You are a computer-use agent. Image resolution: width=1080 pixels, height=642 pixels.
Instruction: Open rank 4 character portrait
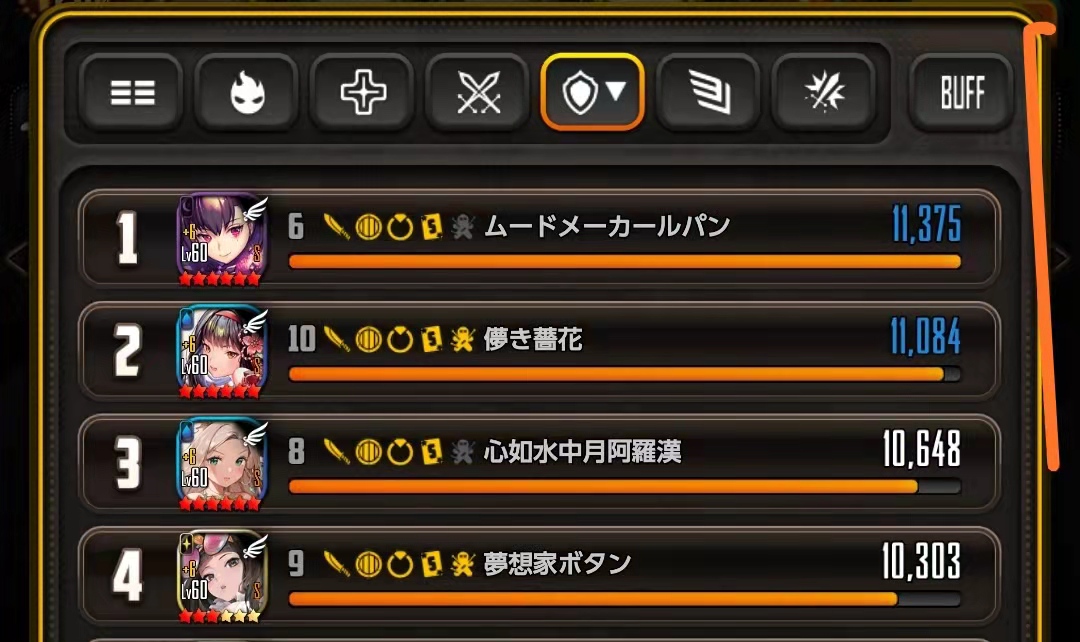[x=221, y=577]
